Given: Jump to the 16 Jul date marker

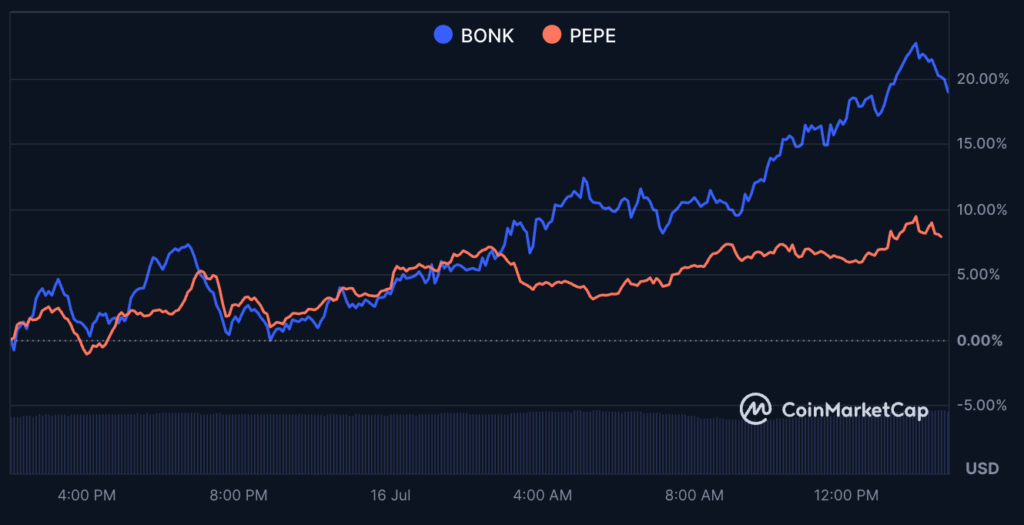Looking at the screenshot, I should pyautogui.click(x=392, y=495).
